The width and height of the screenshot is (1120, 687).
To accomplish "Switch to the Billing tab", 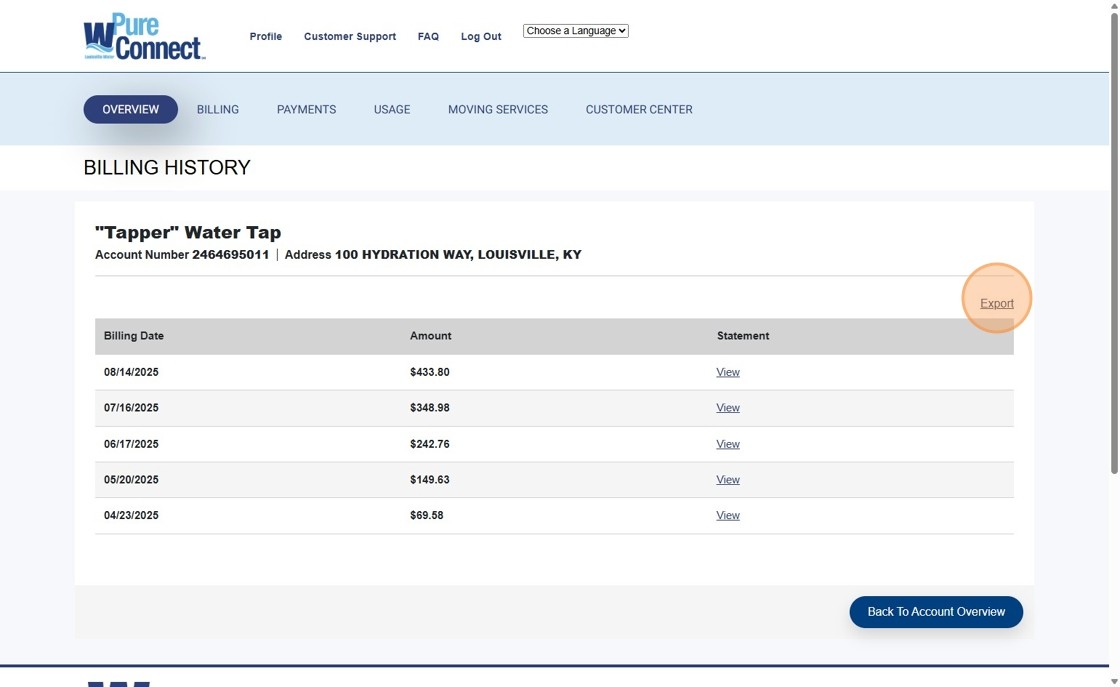I will pyautogui.click(x=218, y=109).
